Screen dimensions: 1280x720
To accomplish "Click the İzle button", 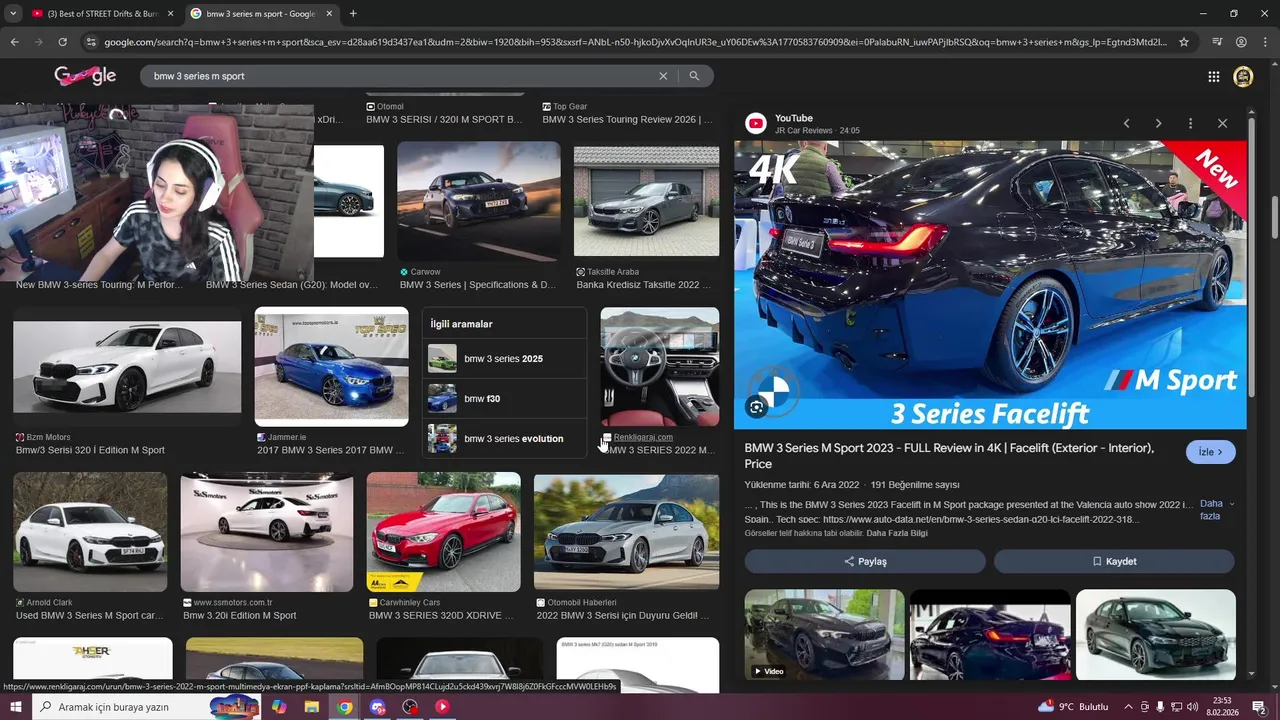I will point(1211,452).
